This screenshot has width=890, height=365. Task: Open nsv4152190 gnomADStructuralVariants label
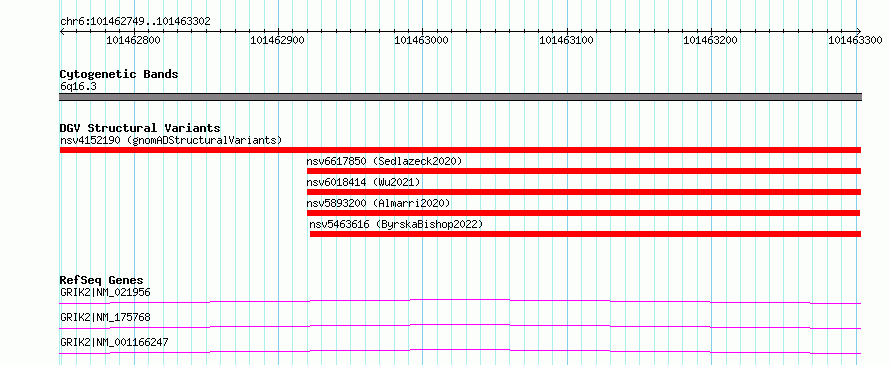(171, 140)
